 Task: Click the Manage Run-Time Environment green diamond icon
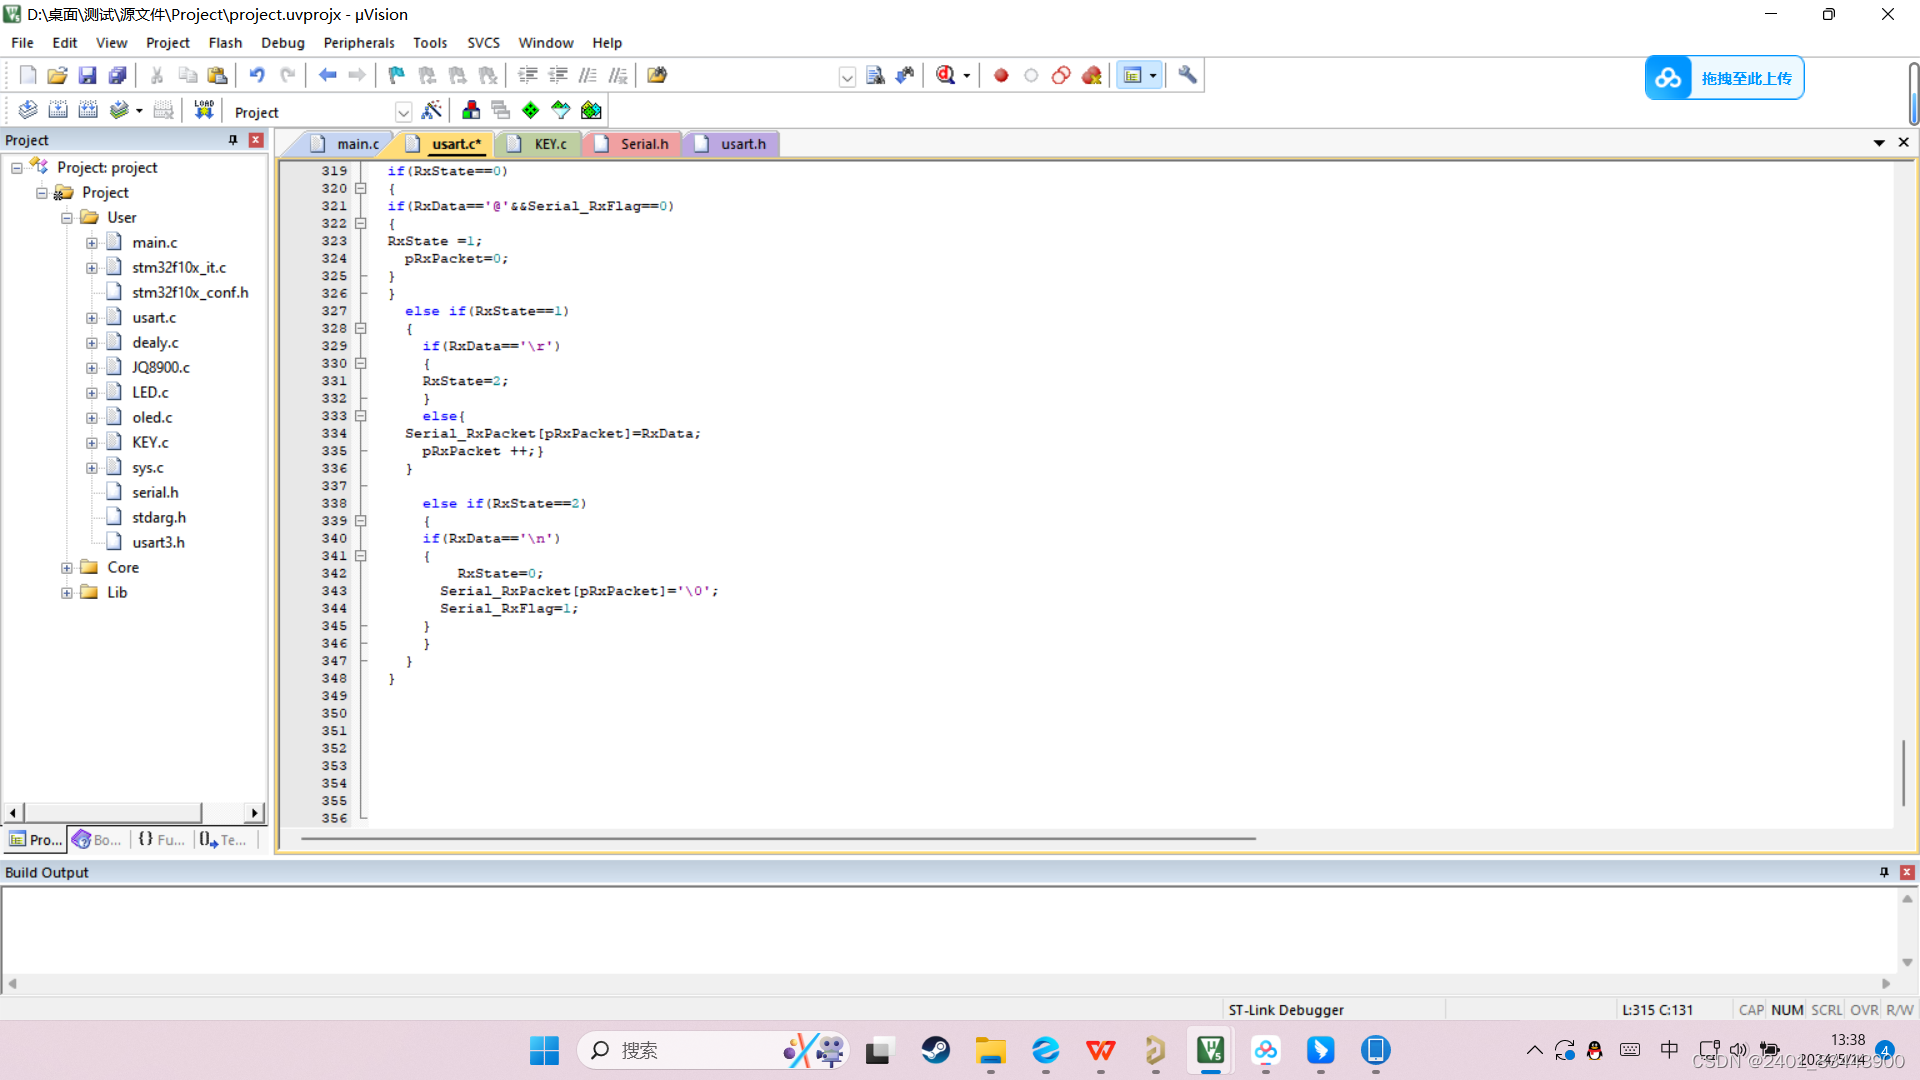531,110
